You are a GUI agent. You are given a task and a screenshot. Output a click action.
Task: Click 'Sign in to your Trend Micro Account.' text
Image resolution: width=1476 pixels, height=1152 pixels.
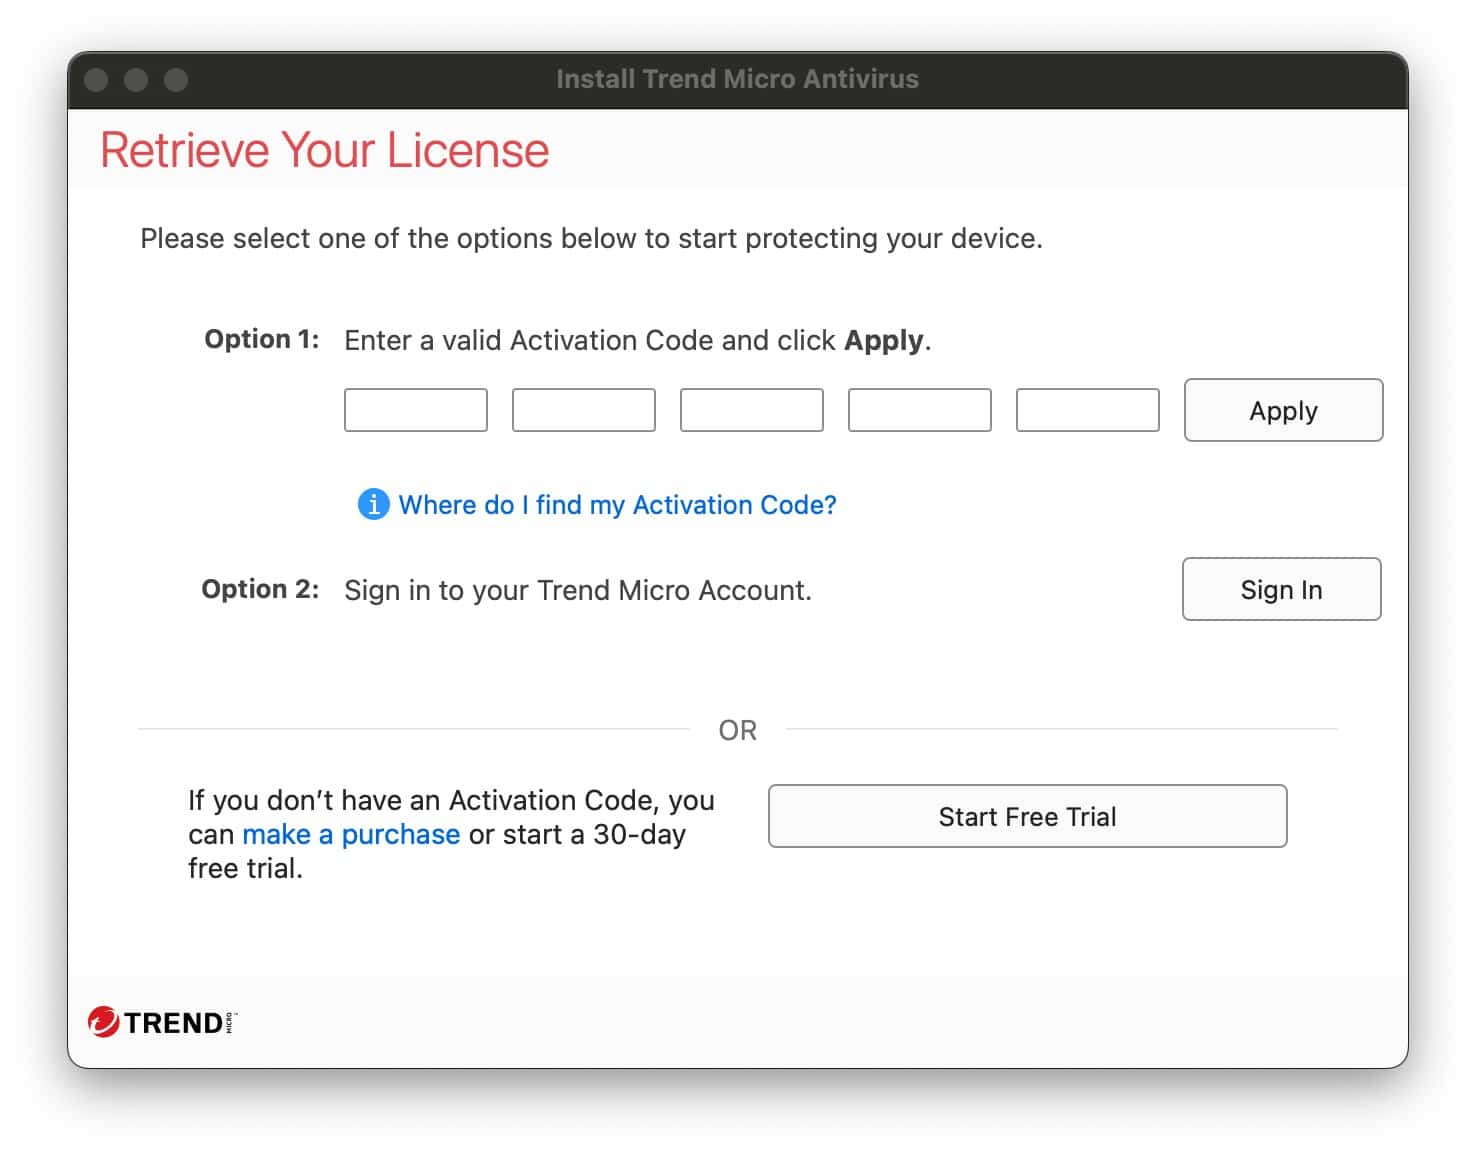coord(578,590)
